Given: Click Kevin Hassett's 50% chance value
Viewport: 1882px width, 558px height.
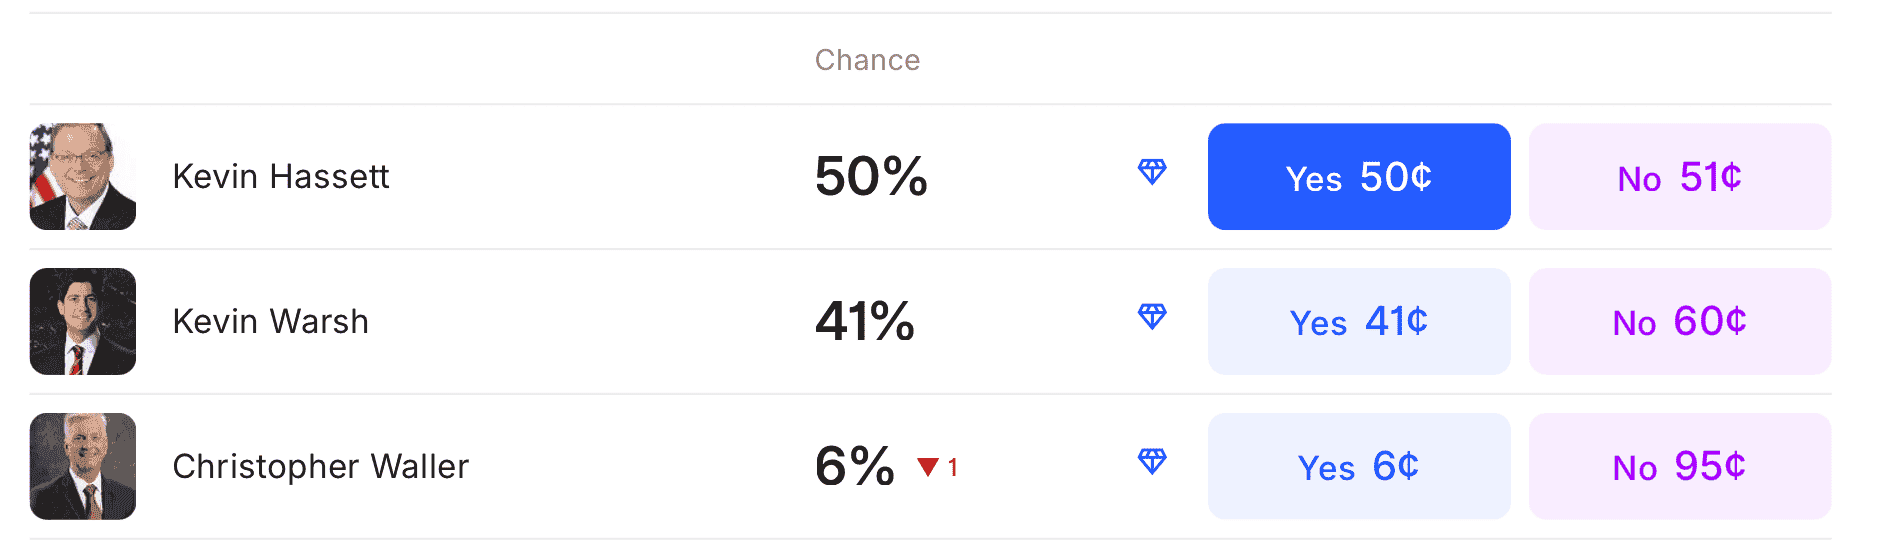Looking at the screenshot, I should [871, 177].
